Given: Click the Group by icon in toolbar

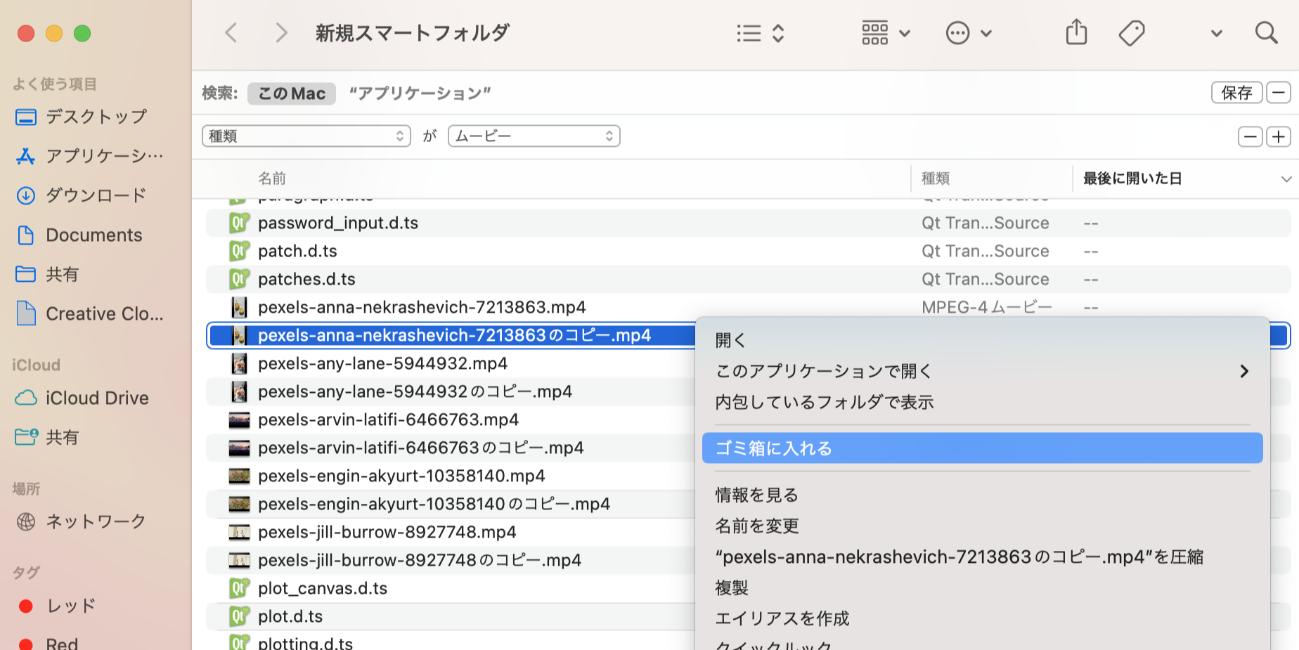Looking at the screenshot, I should (x=877, y=33).
